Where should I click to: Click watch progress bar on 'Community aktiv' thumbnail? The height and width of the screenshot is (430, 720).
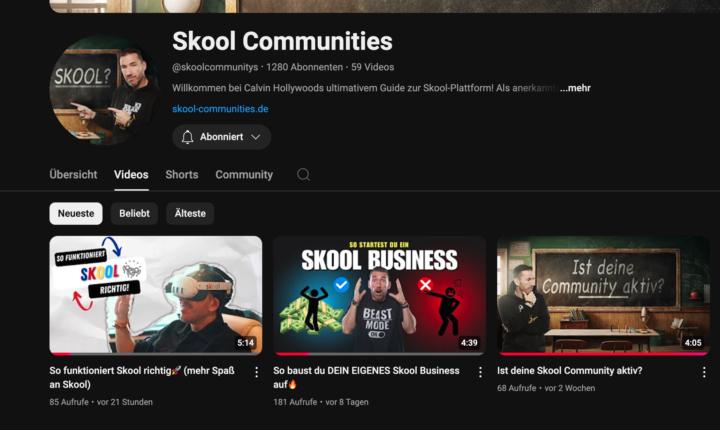coord(603,354)
